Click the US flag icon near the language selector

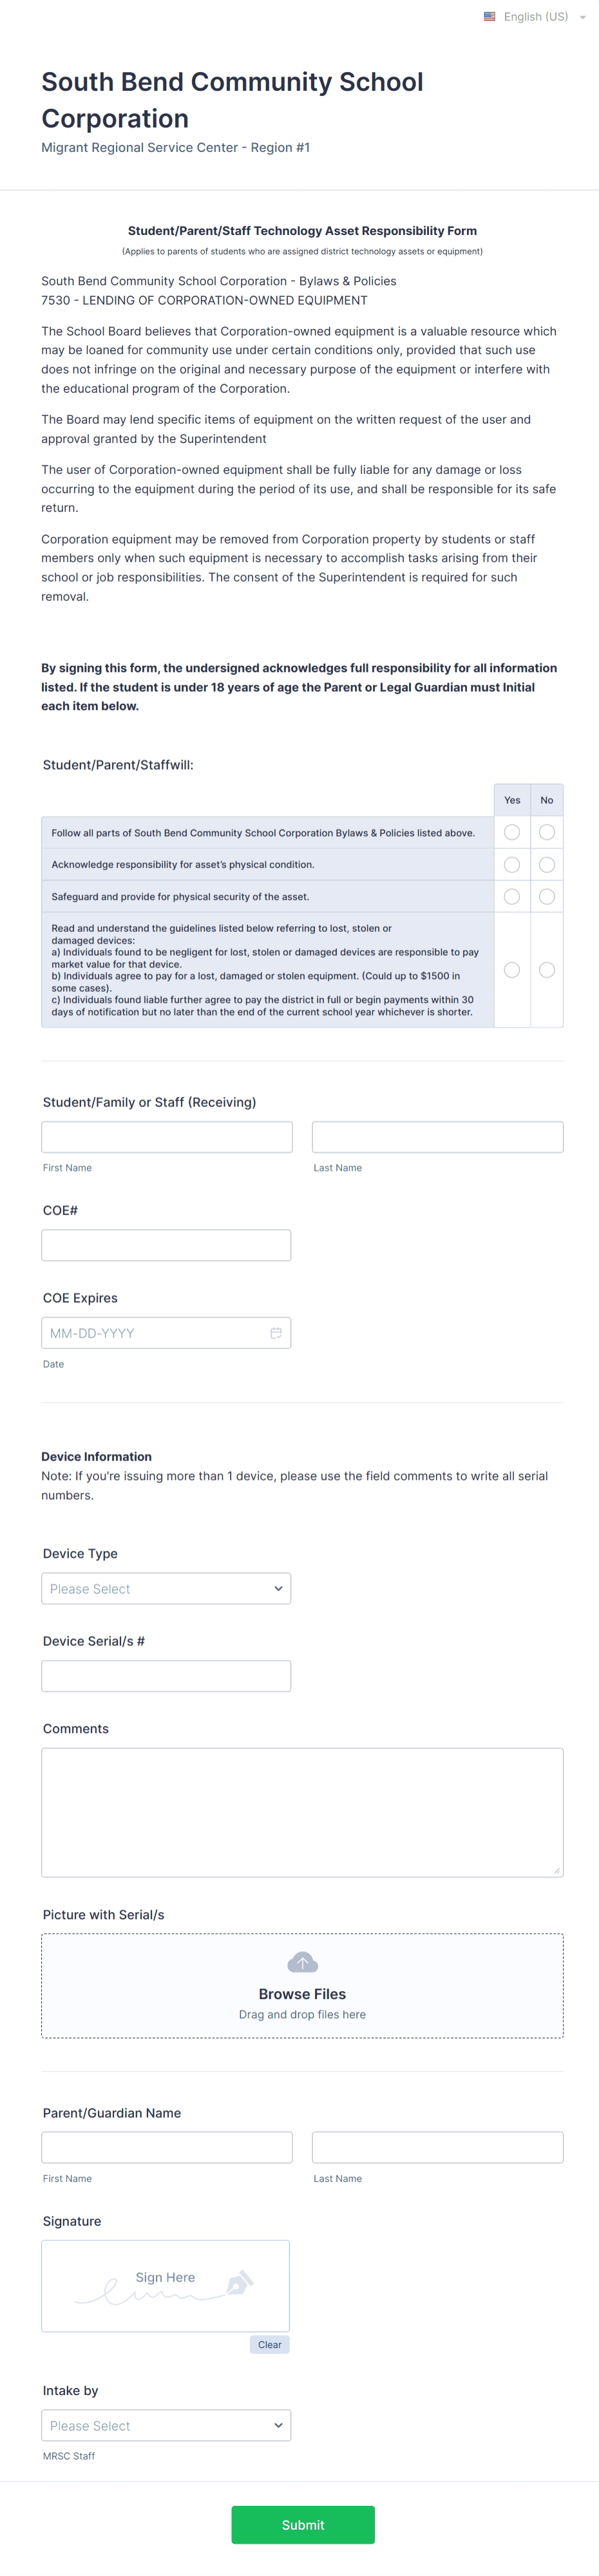pos(489,16)
